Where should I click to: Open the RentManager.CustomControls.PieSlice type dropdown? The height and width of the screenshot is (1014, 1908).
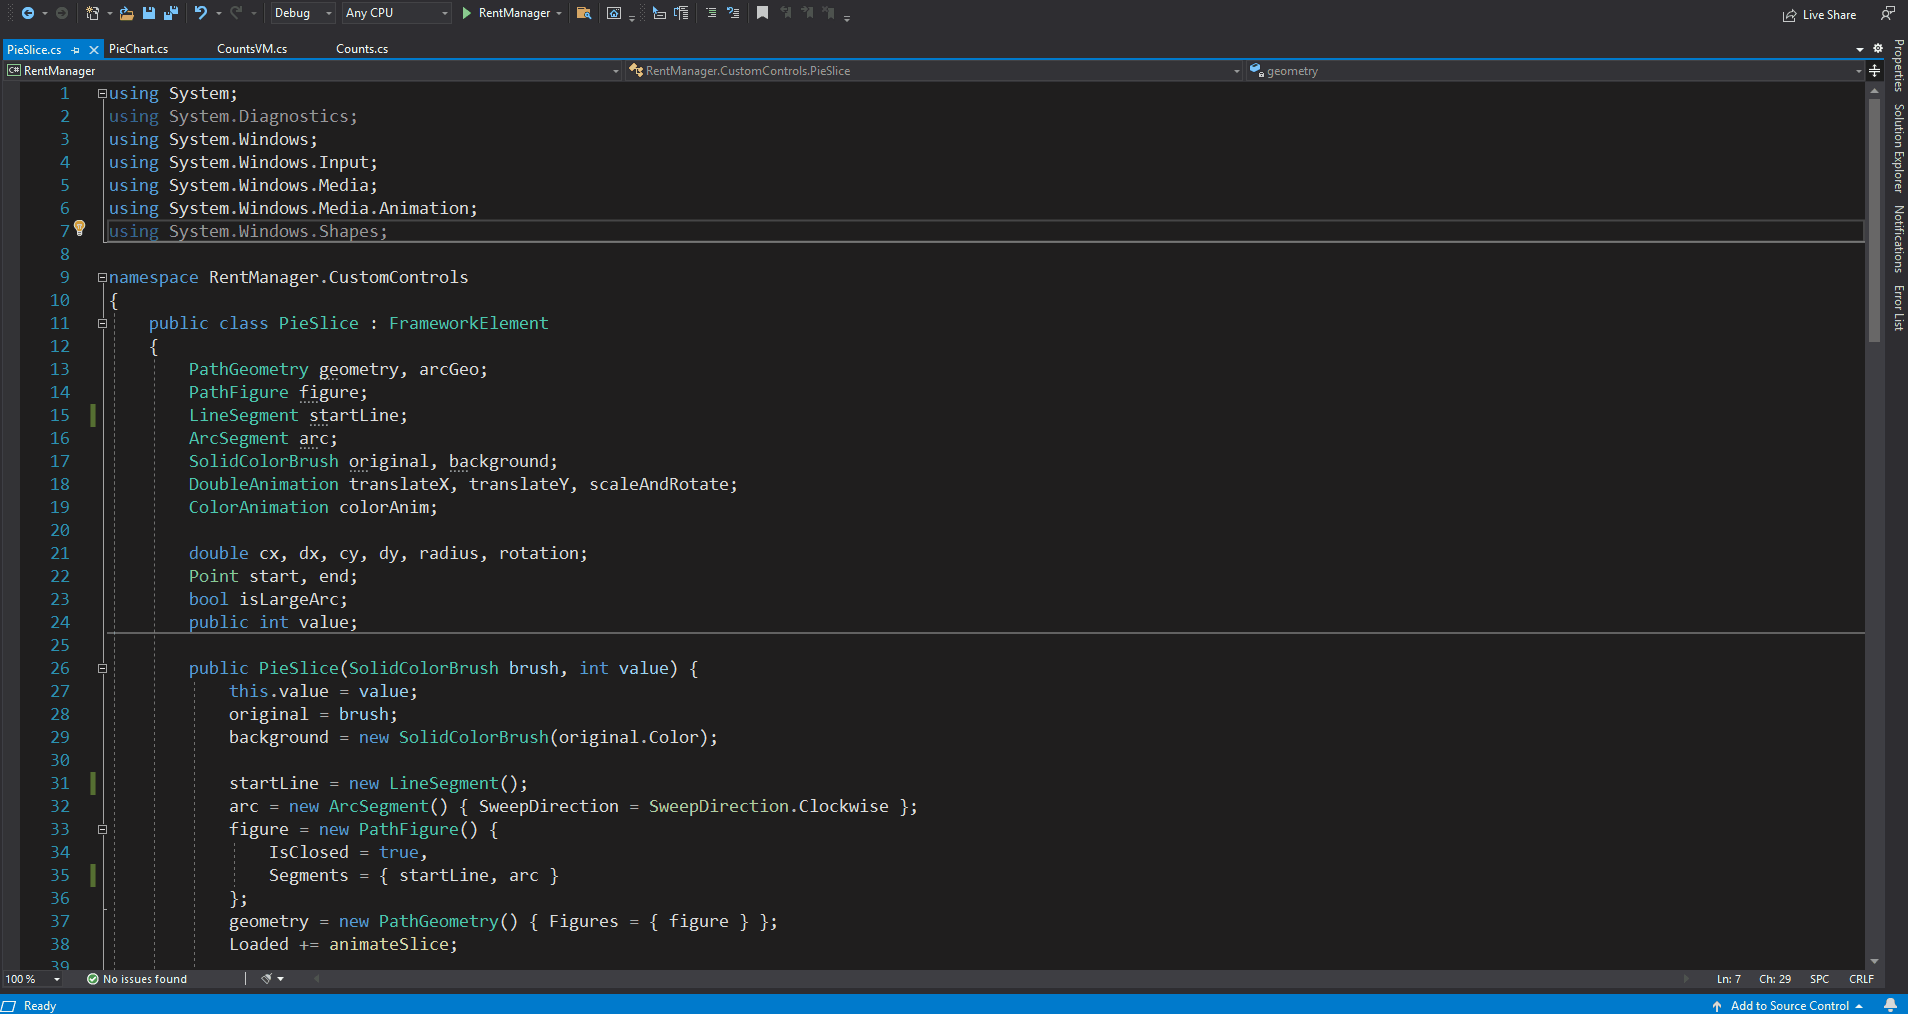click(934, 71)
